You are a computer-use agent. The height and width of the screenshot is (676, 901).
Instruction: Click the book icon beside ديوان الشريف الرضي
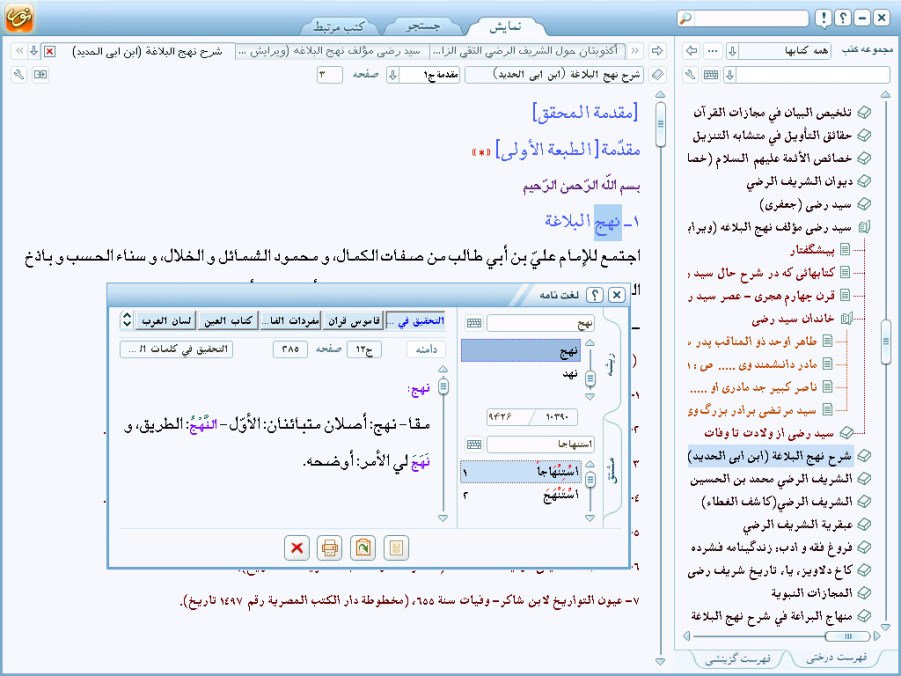864,182
